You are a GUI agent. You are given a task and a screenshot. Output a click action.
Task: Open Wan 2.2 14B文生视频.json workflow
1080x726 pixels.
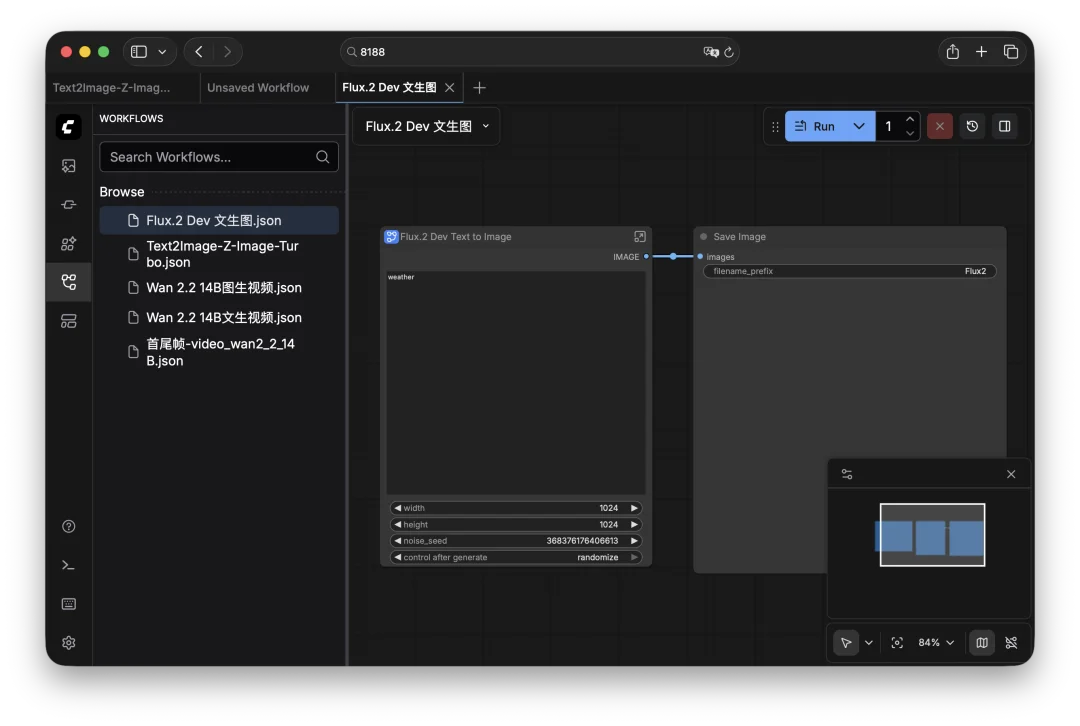(x=224, y=318)
